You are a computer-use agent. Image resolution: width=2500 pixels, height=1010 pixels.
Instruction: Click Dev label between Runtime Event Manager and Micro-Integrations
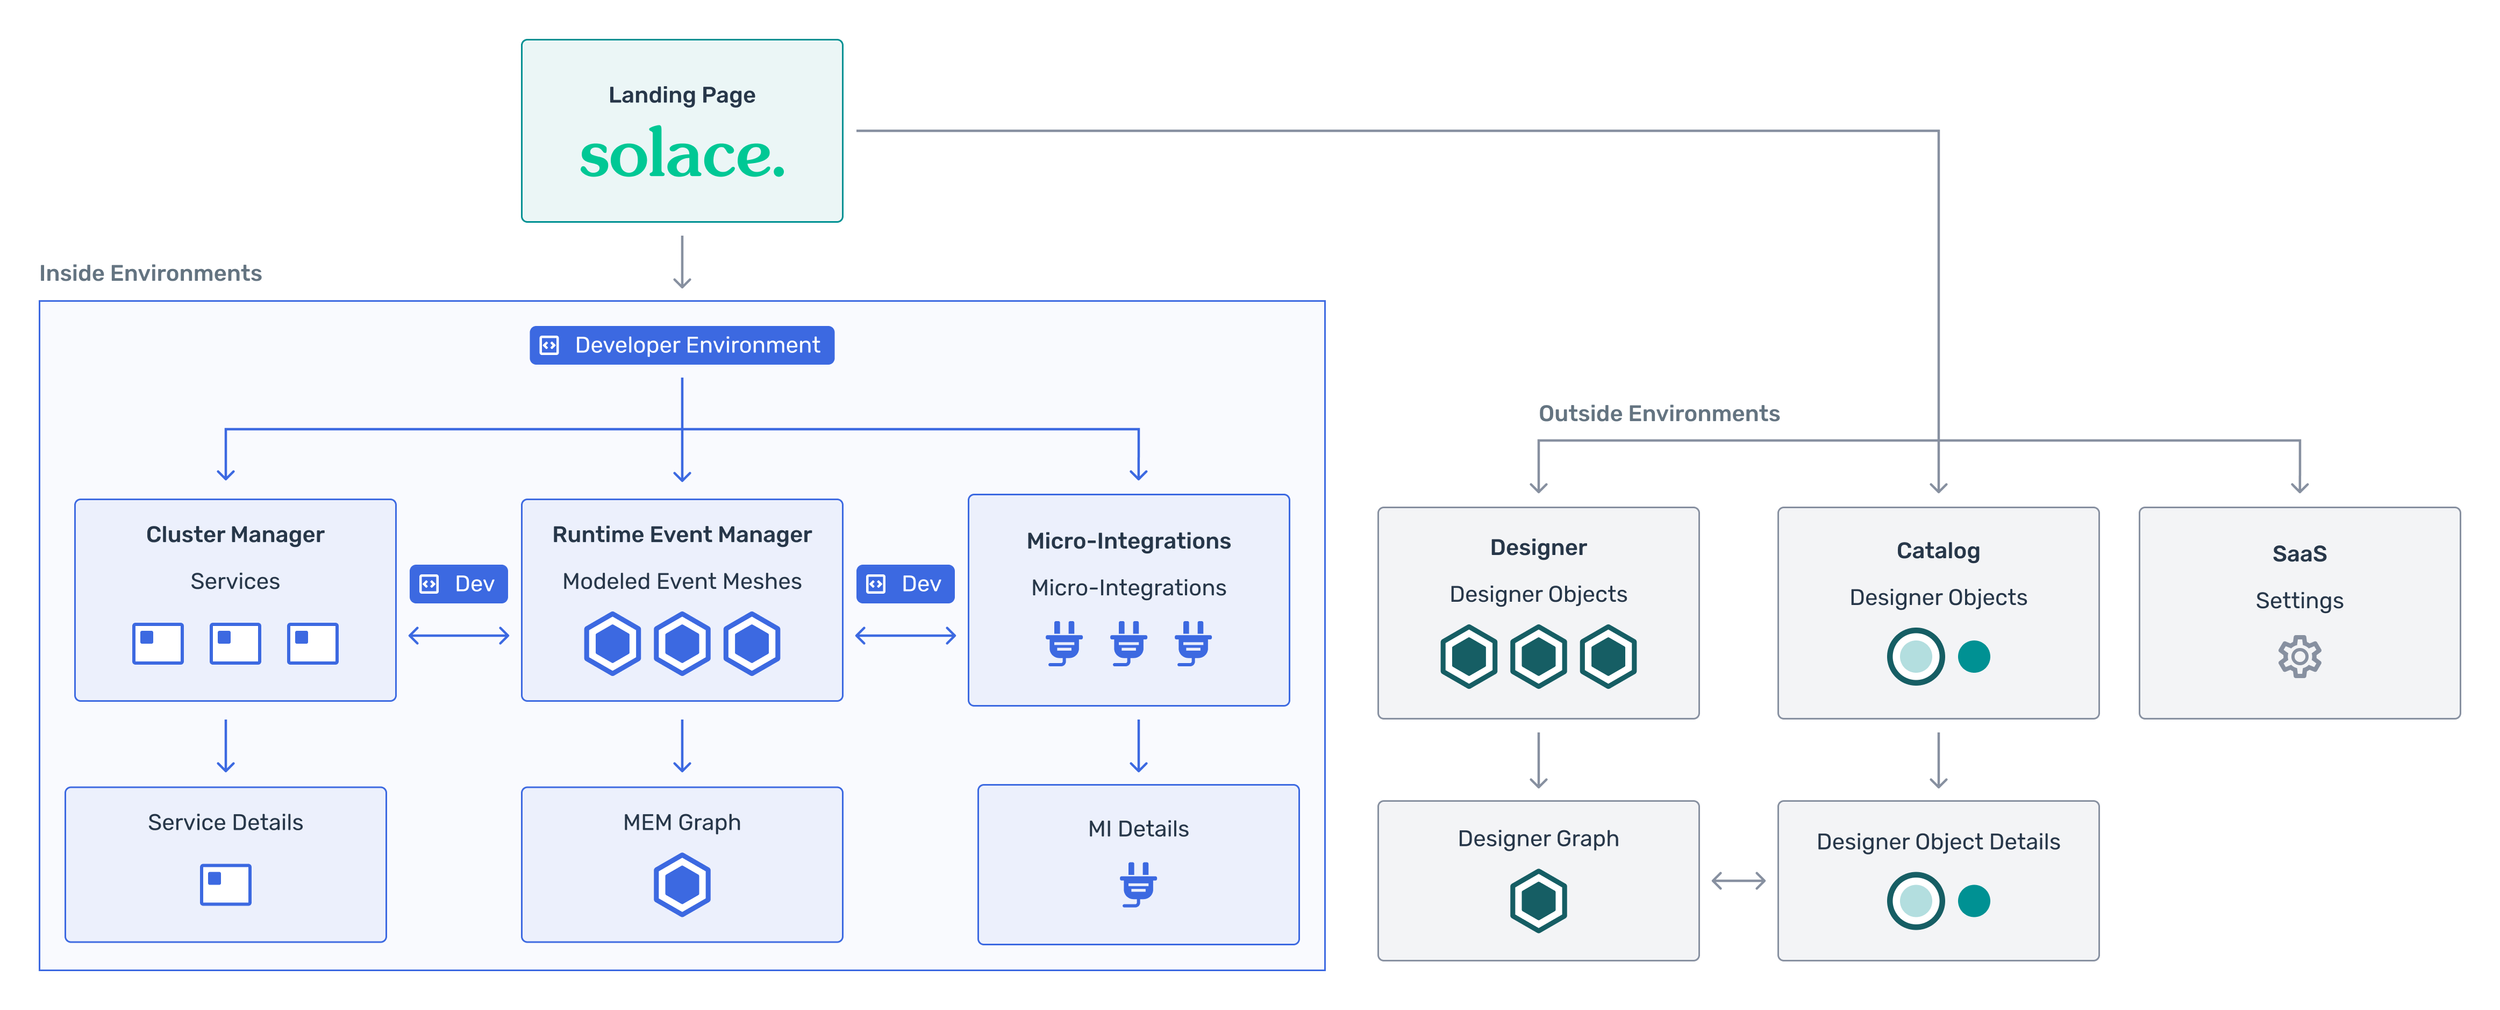(922, 584)
